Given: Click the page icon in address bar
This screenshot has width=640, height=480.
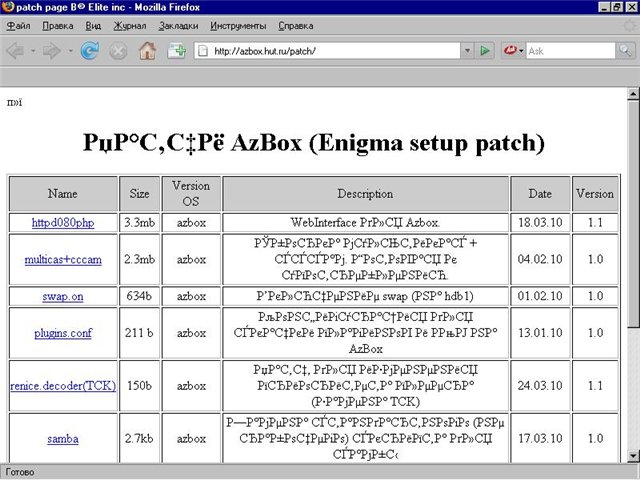Looking at the screenshot, I should click(202, 51).
